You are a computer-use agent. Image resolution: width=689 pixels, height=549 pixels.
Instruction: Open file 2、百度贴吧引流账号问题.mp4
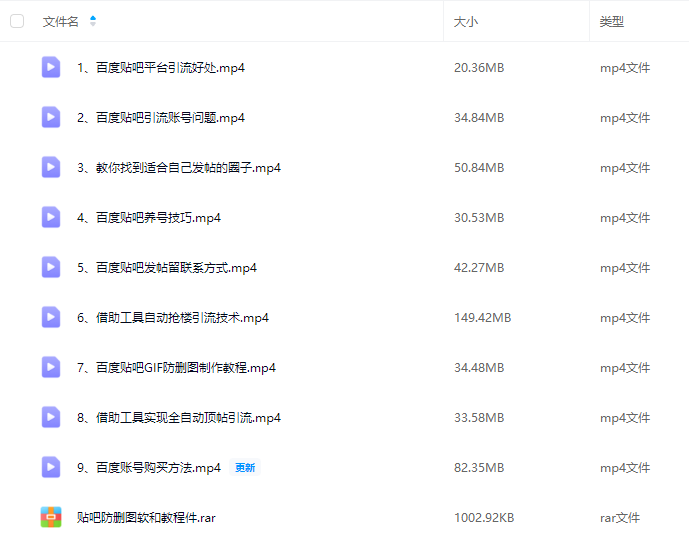tap(161, 118)
